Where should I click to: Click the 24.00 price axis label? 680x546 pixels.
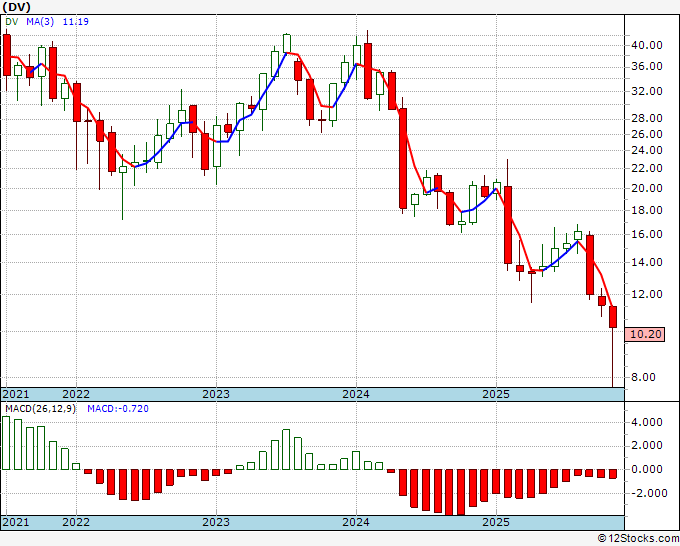(x=646, y=150)
